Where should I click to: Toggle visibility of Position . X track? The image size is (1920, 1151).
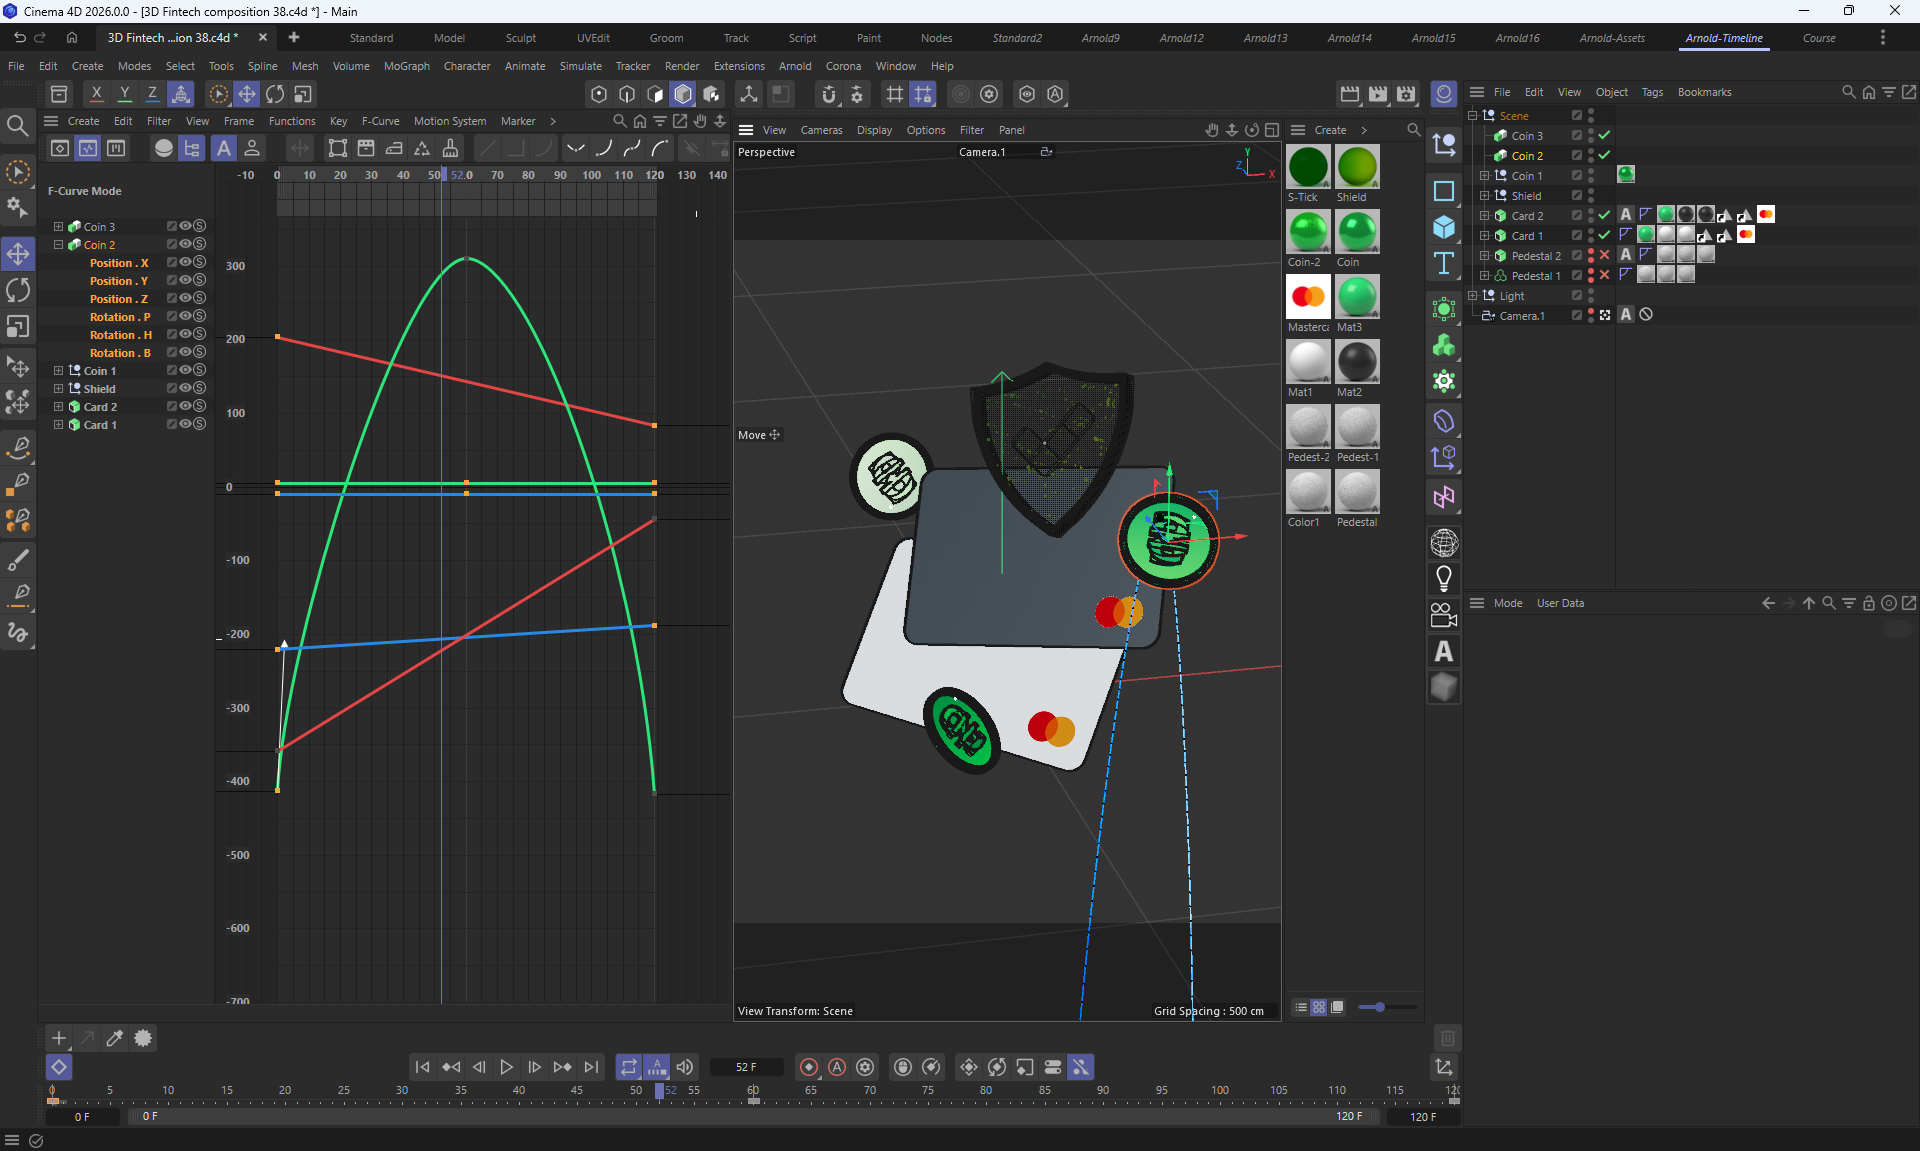pos(185,263)
